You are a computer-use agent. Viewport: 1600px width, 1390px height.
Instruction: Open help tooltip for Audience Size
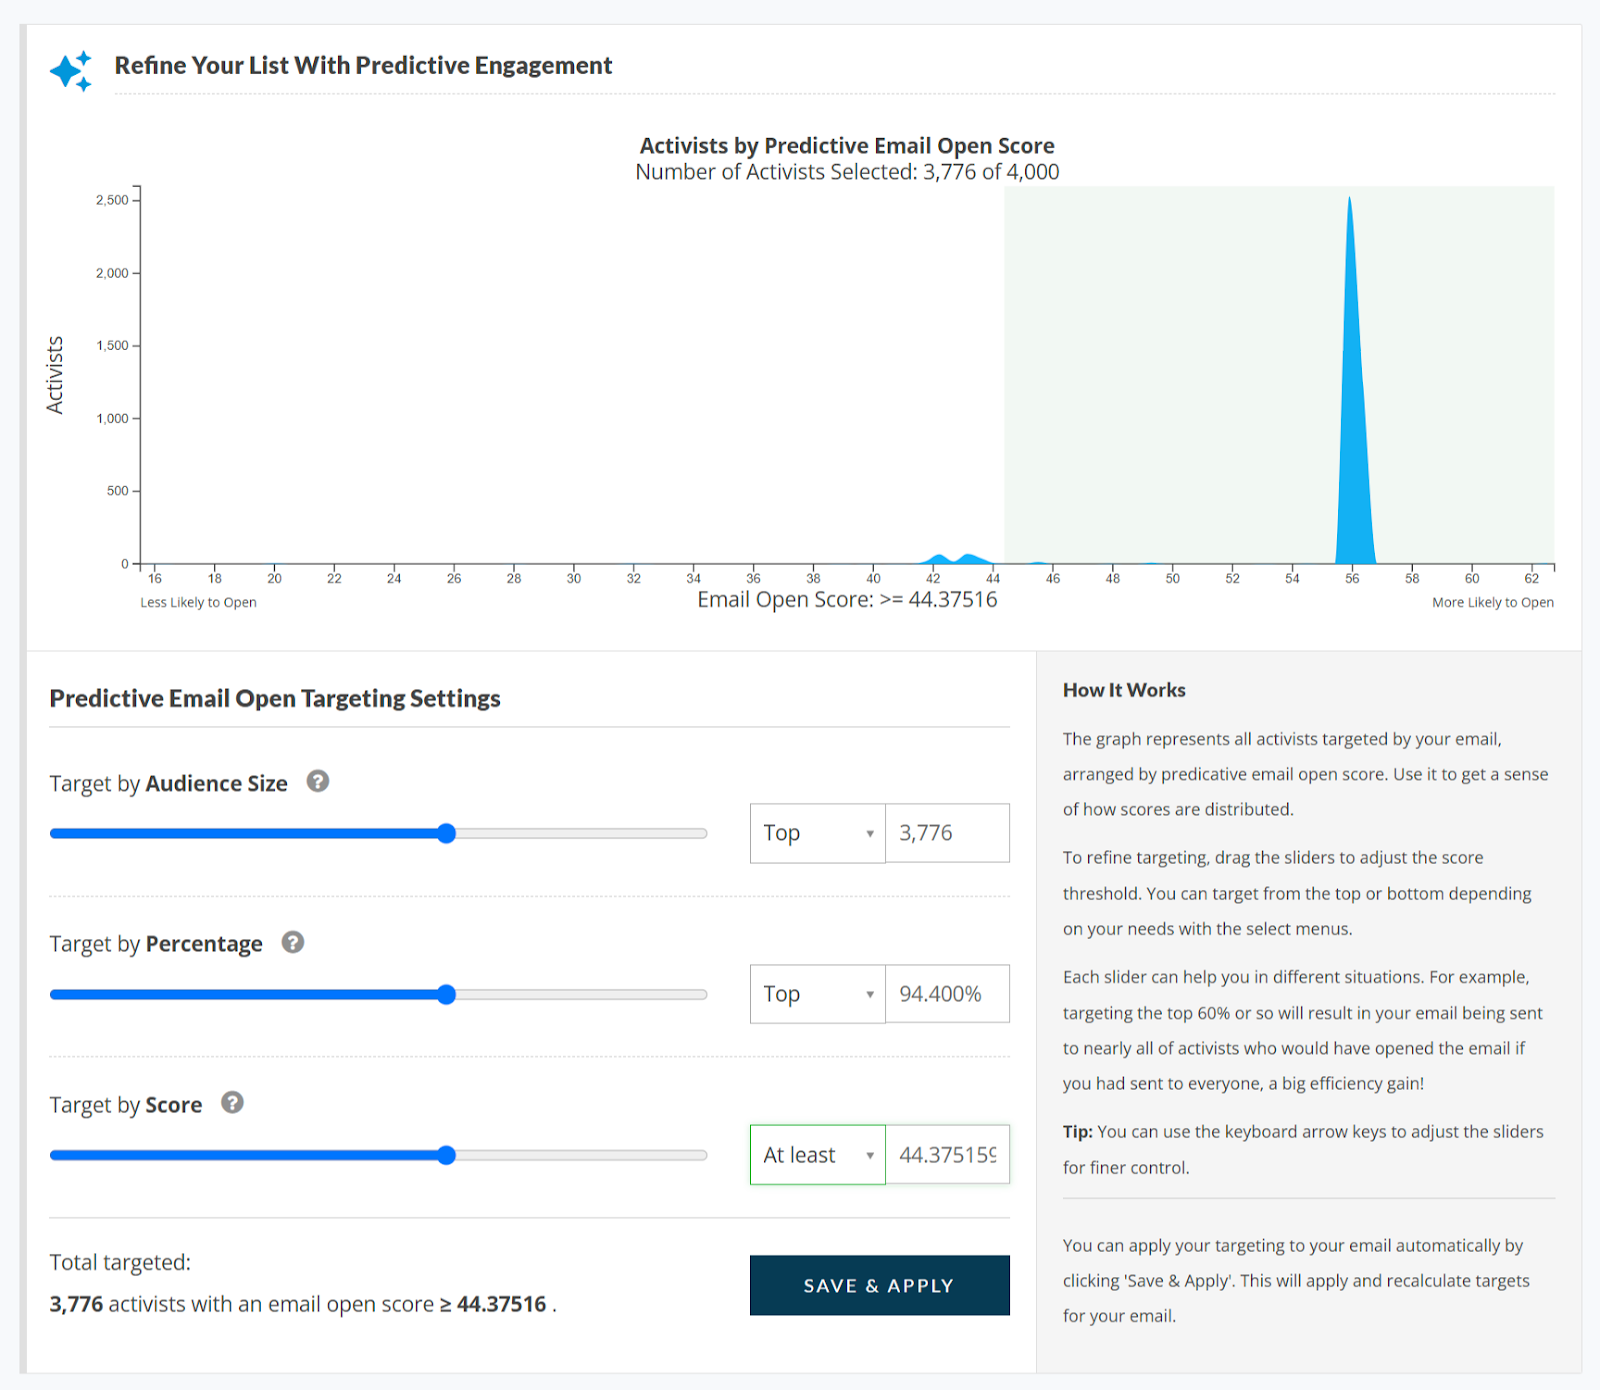pyautogui.click(x=317, y=782)
